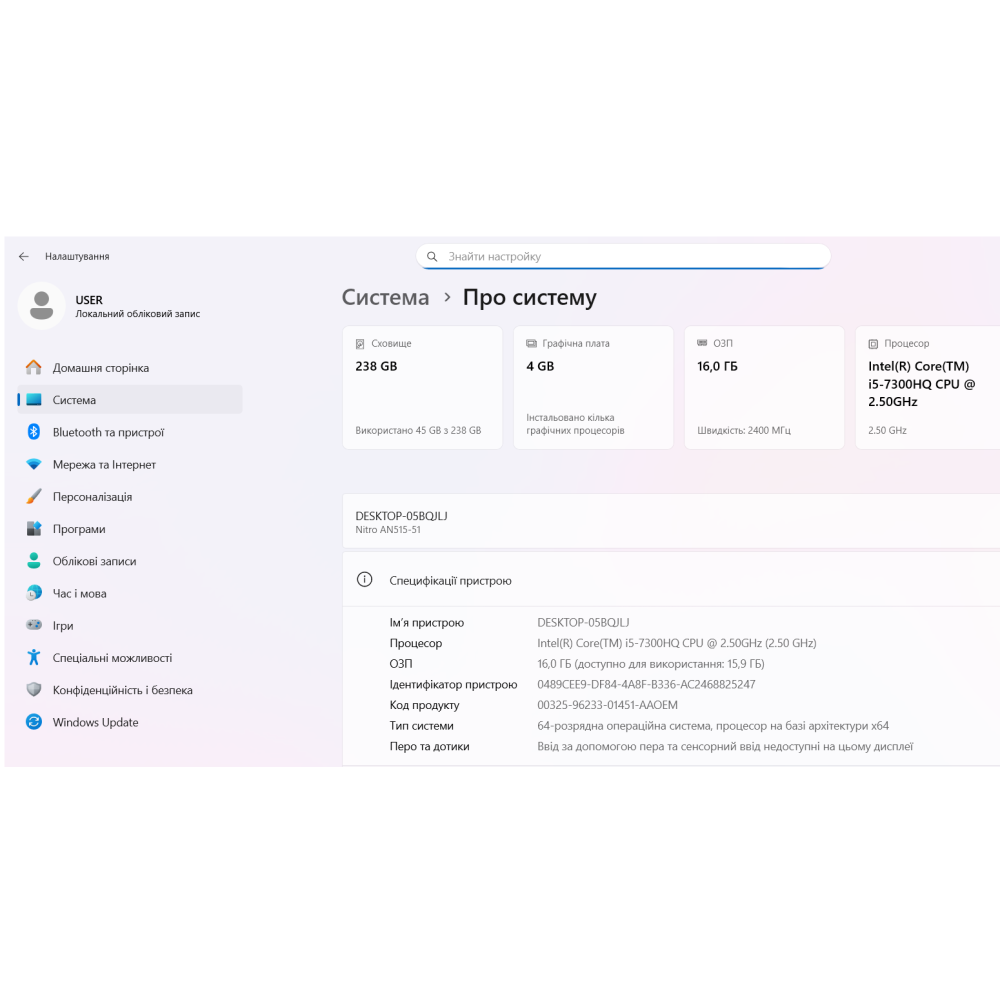Click the search magnifier icon
Screen dimensions: 1000x1000
click(x=432, y=257)
